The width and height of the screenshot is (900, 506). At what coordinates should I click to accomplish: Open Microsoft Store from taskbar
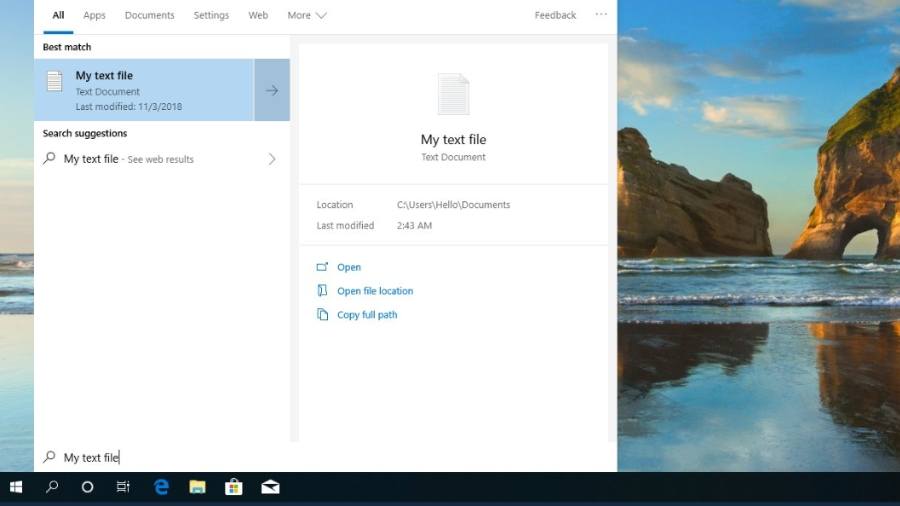tap(234, 487)
